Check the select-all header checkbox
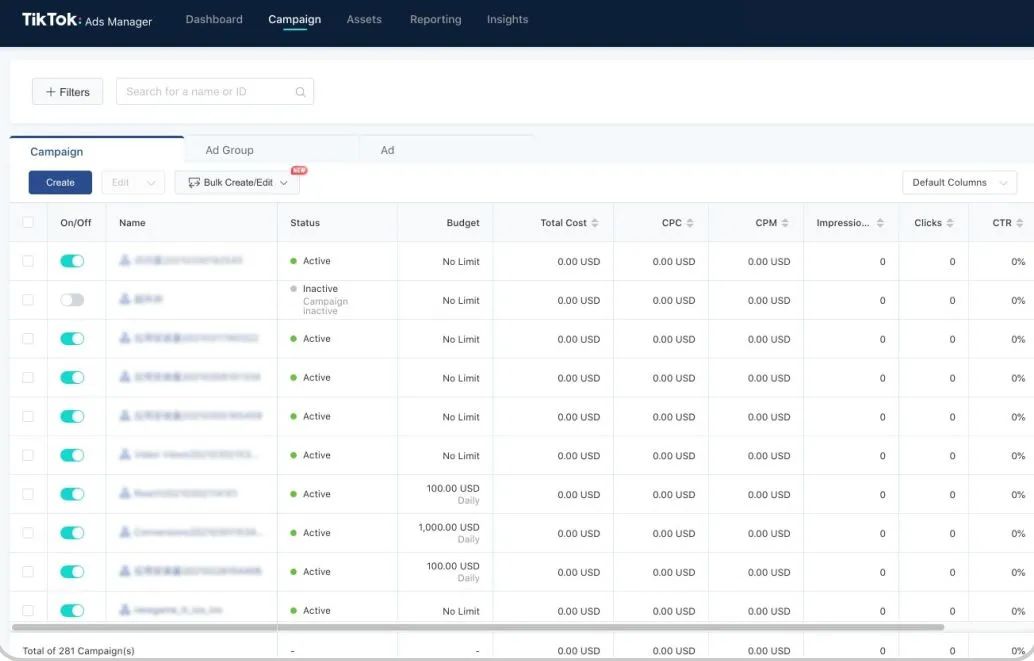 click(x=28, y=223)
